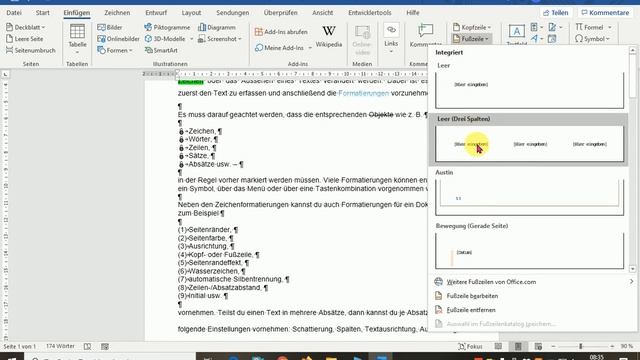Insert a Diagramm chart
Screen dimensions: 640x360
pyautogui.click(x=217, y=27)
